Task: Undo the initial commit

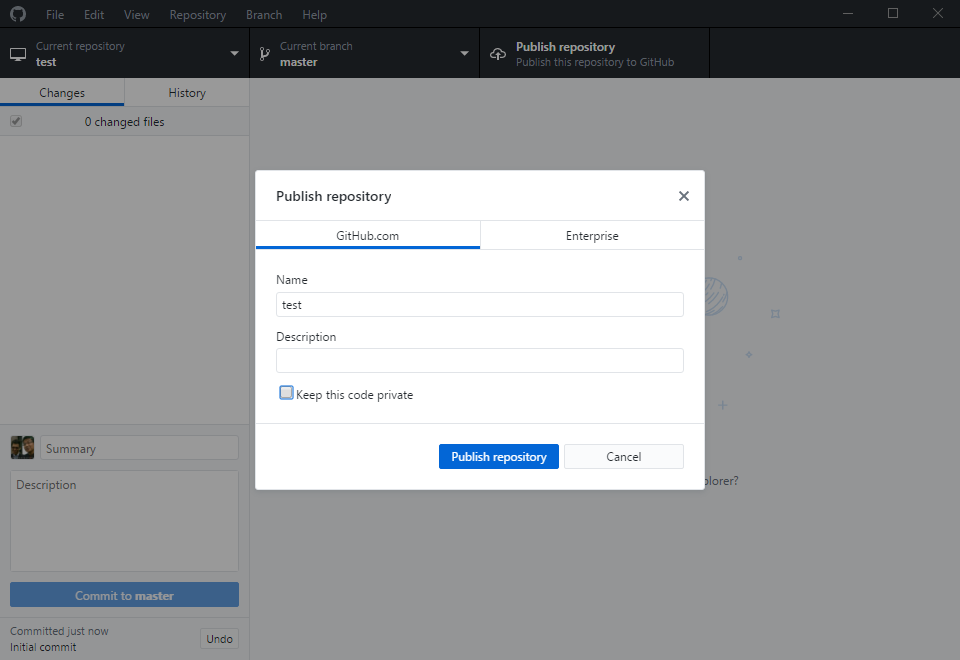Action: click(x=219, y=639)
